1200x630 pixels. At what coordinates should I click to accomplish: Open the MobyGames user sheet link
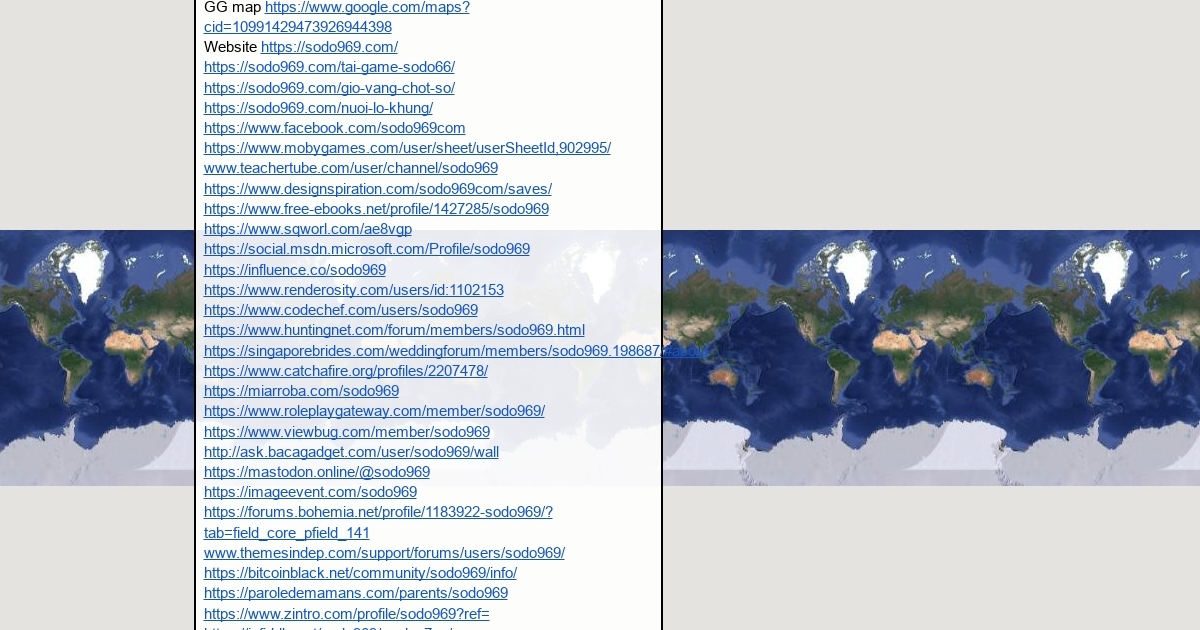pyautogui.click(x=407, y=148)
